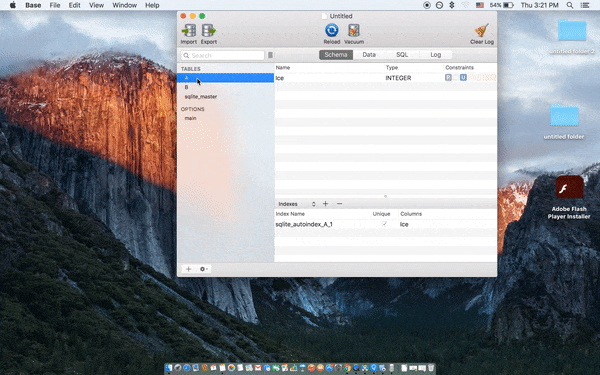
Task: Click the US flag input source icon
Action: point(480,5)
